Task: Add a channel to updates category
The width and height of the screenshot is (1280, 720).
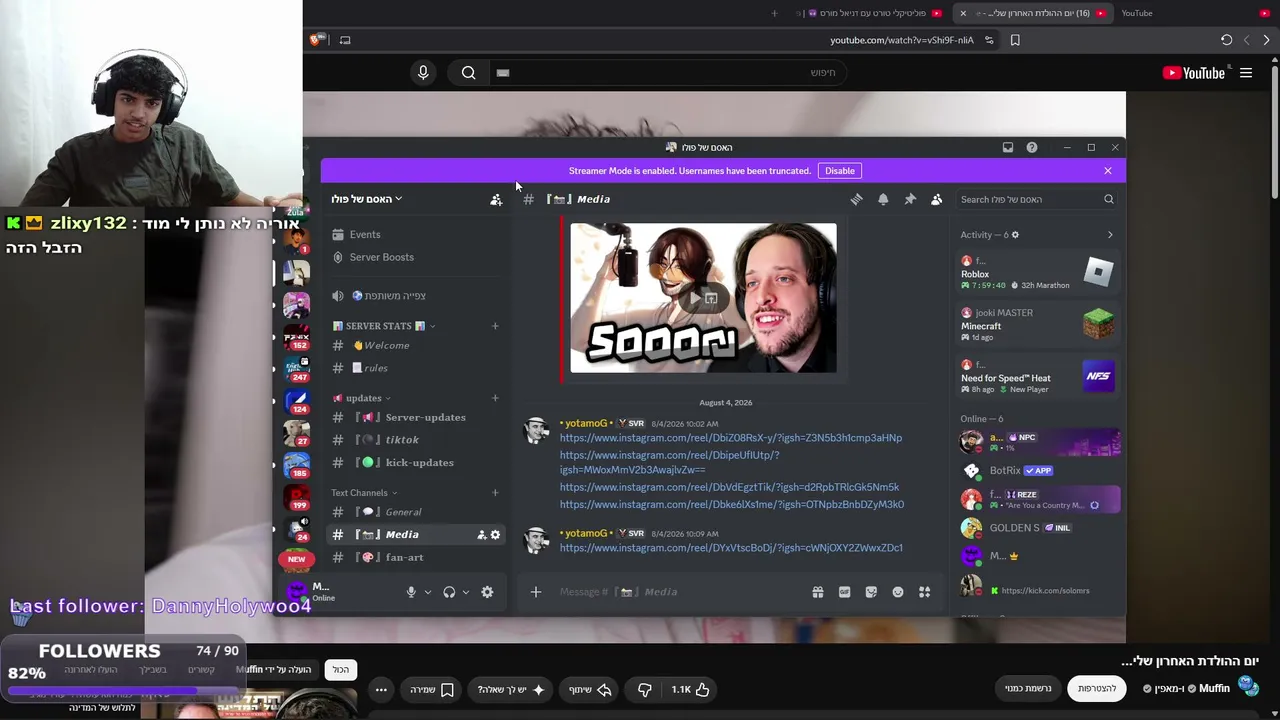Action: (495, 398)
